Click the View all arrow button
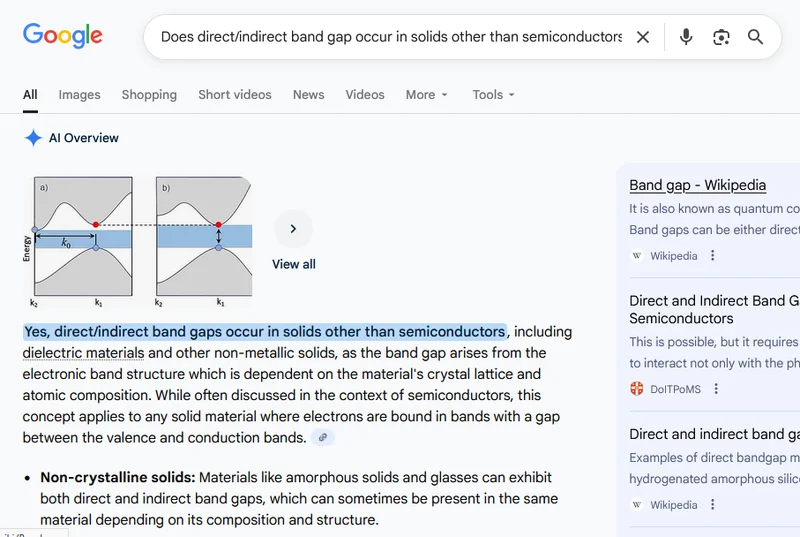Image resolution: width=800 pixels, height=537 pixels. [293, 229]
